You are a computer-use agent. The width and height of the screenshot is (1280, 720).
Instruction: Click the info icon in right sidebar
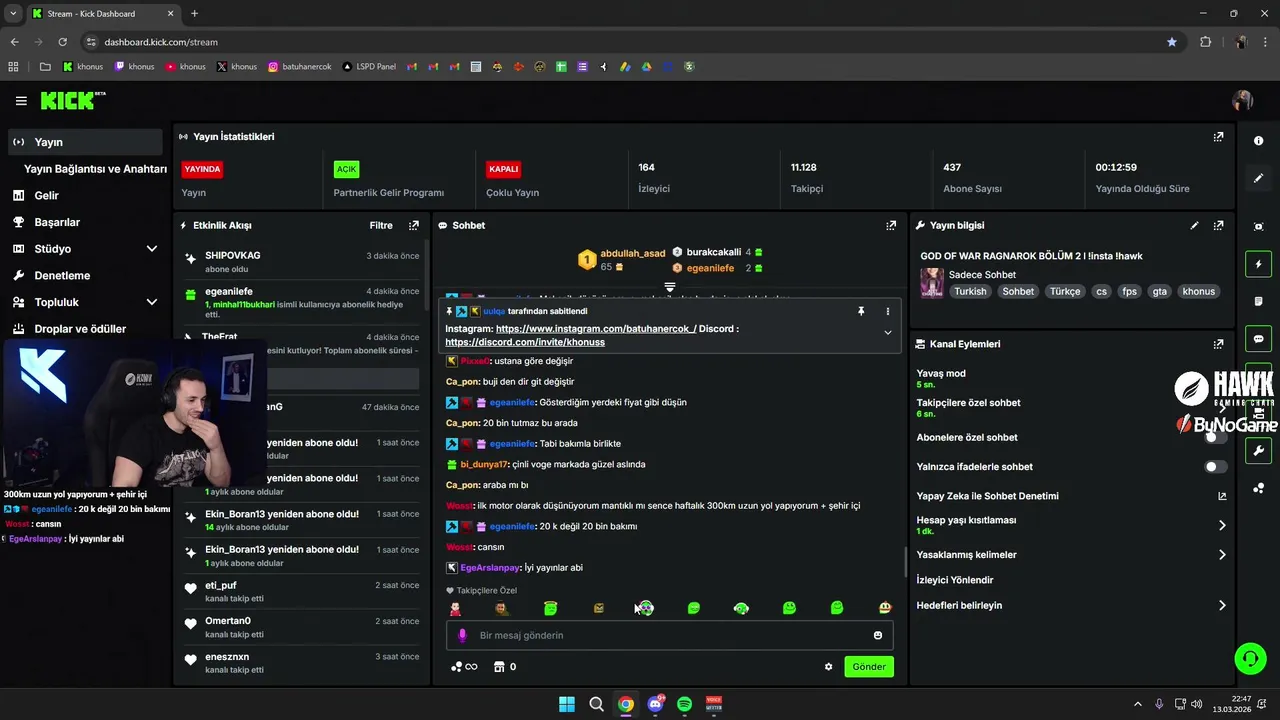click(1259, 141)
